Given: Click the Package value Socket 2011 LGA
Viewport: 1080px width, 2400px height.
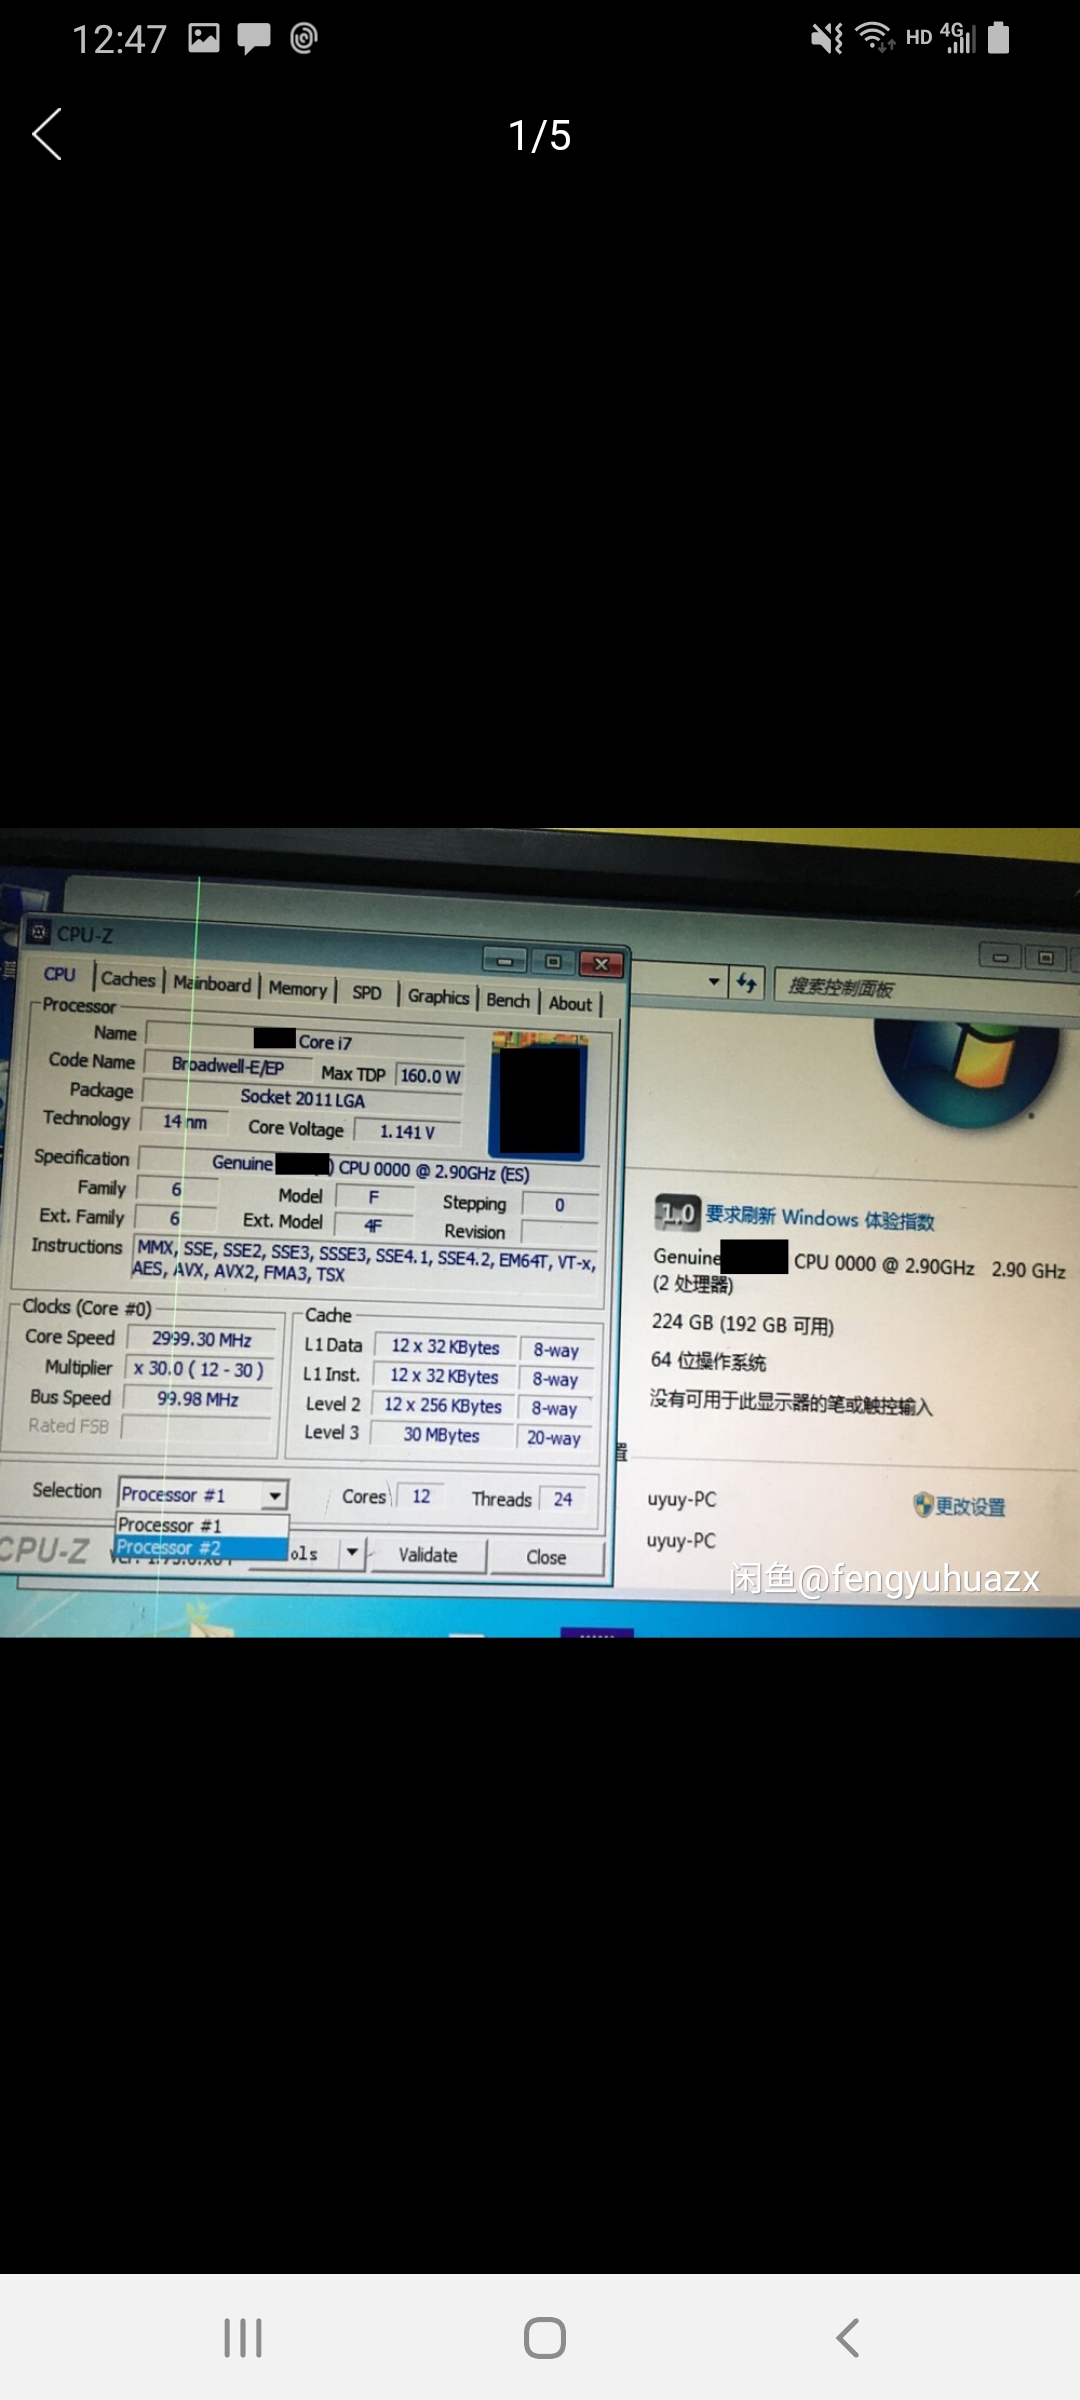Looking at the screenshot, I should click(x=303, y=1098).
